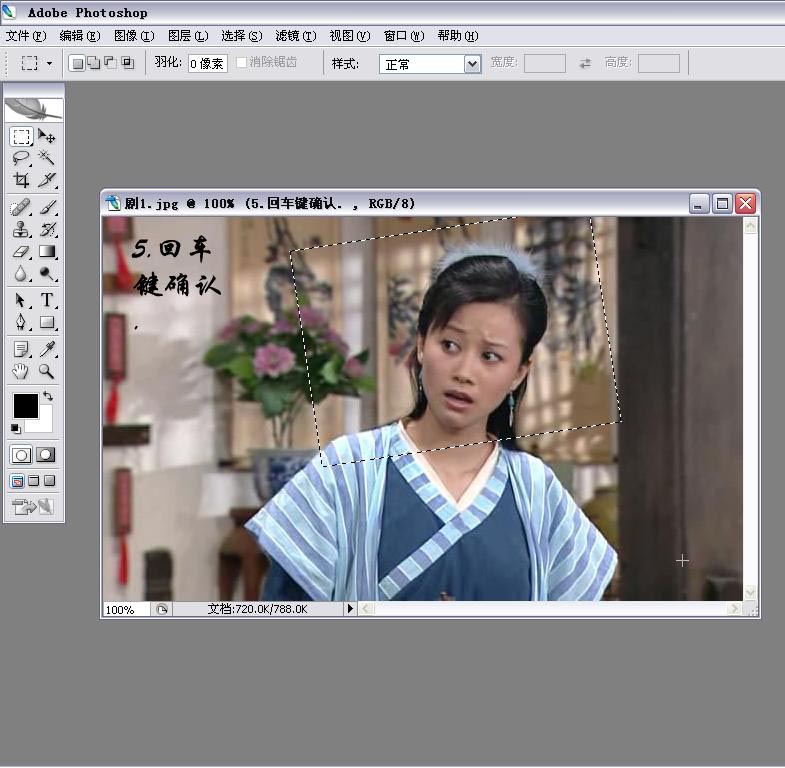Swap foreground and background colors
This screenshot has width=785, height=768.
point(48,396)
